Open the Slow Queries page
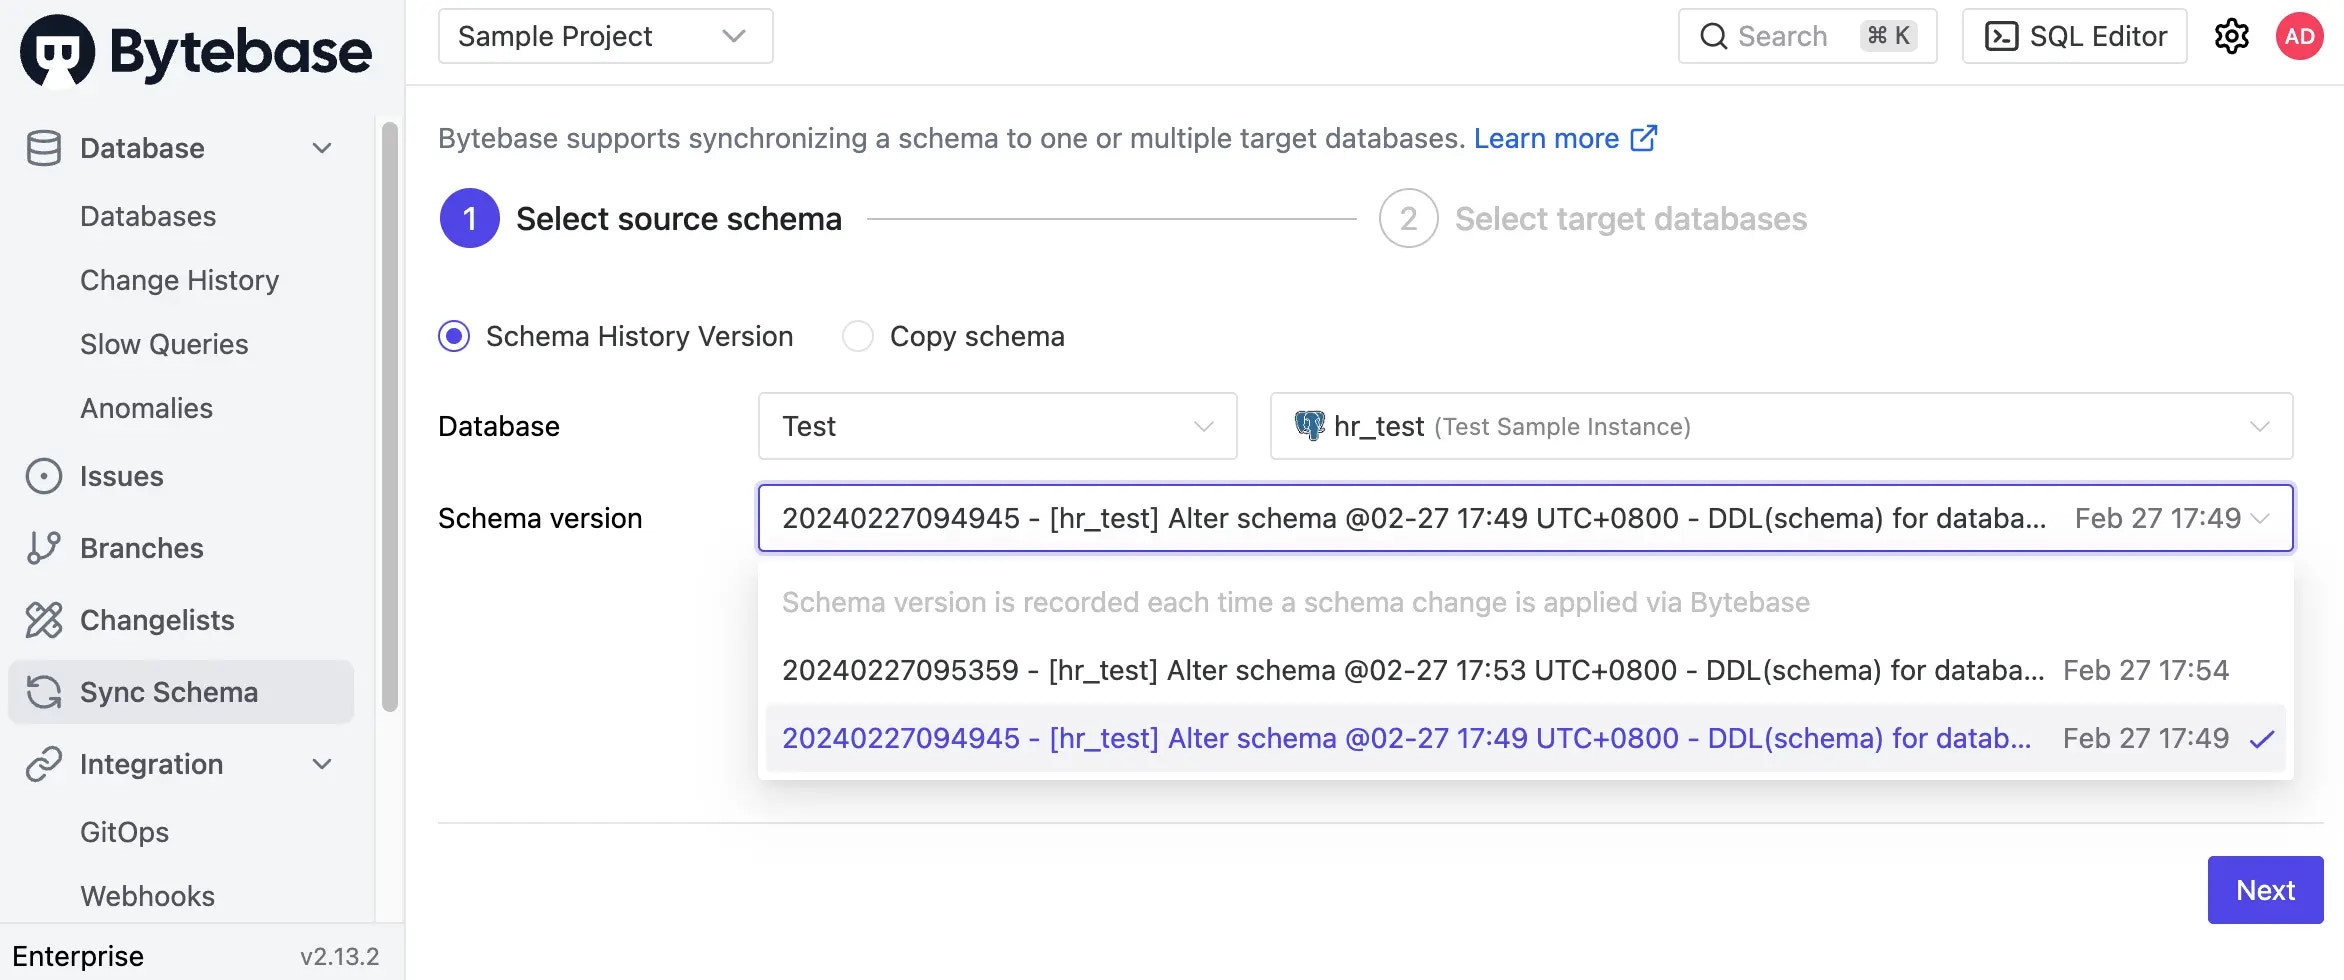Image resolution: width=2344 pixels, height=980 pixels. click(164, 344)
